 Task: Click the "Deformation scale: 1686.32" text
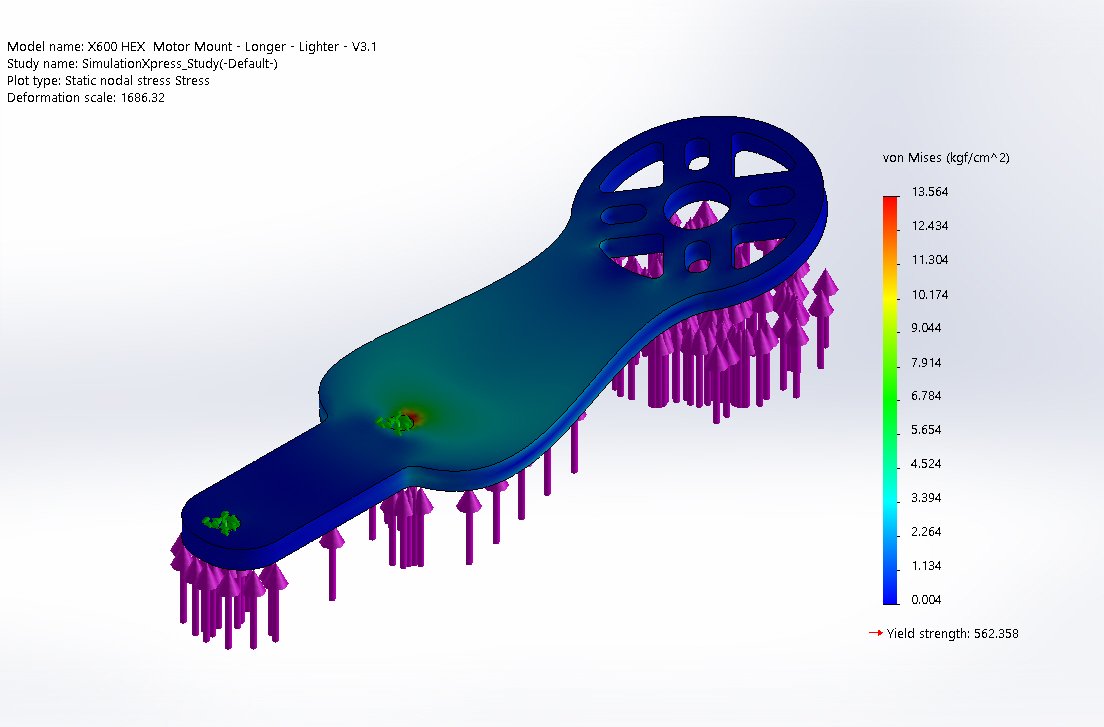(x=86, y=97)
